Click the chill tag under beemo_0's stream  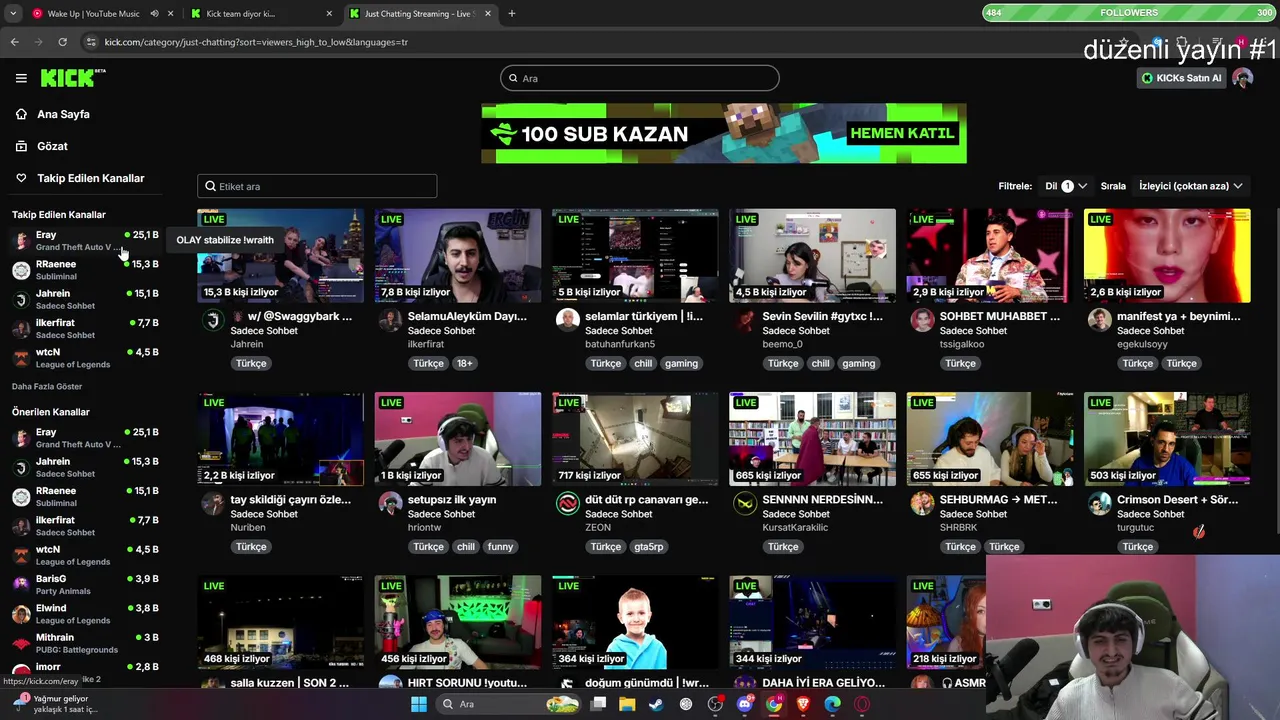click(x=820, y=363)
